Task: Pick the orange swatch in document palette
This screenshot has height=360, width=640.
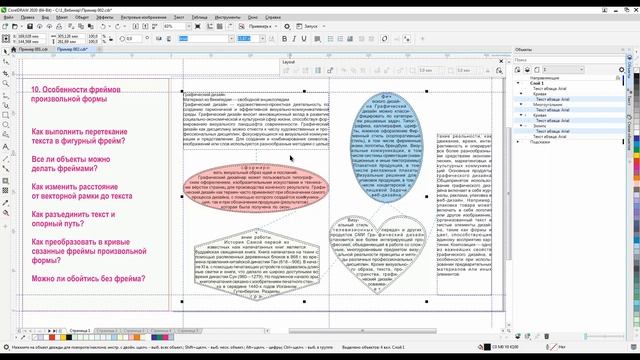Action: (x=137, y=337)
